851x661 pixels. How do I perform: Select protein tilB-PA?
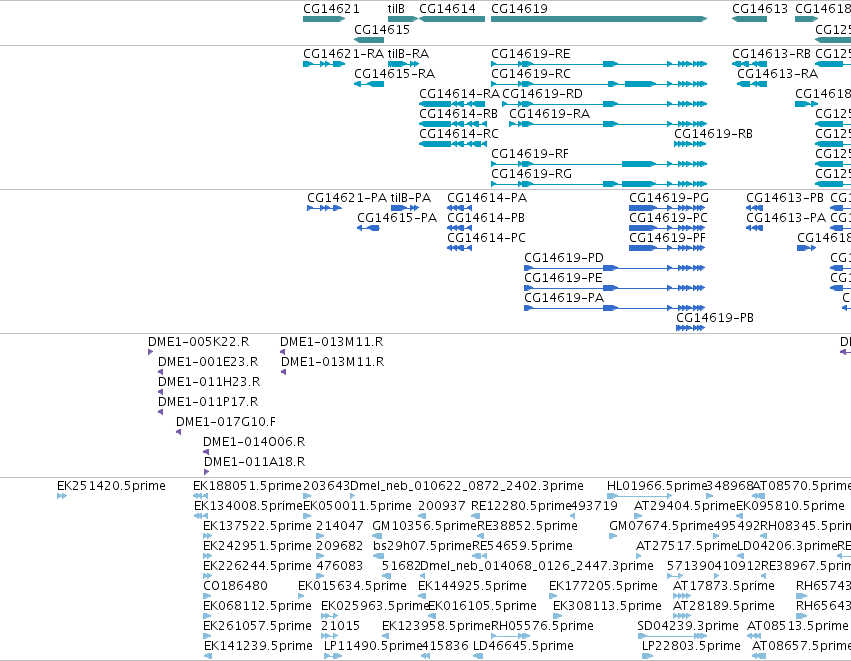(x=405, y=208)
